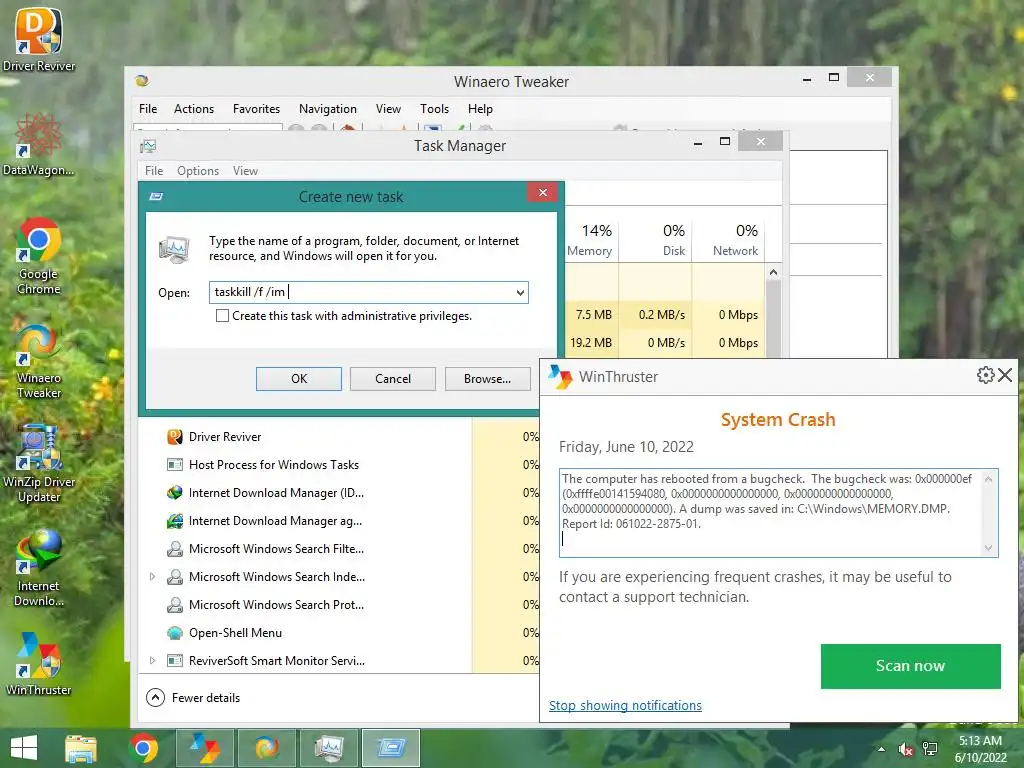
Task: Click the Winaero Tweaker title bar icon
Action: click(142, 81)
